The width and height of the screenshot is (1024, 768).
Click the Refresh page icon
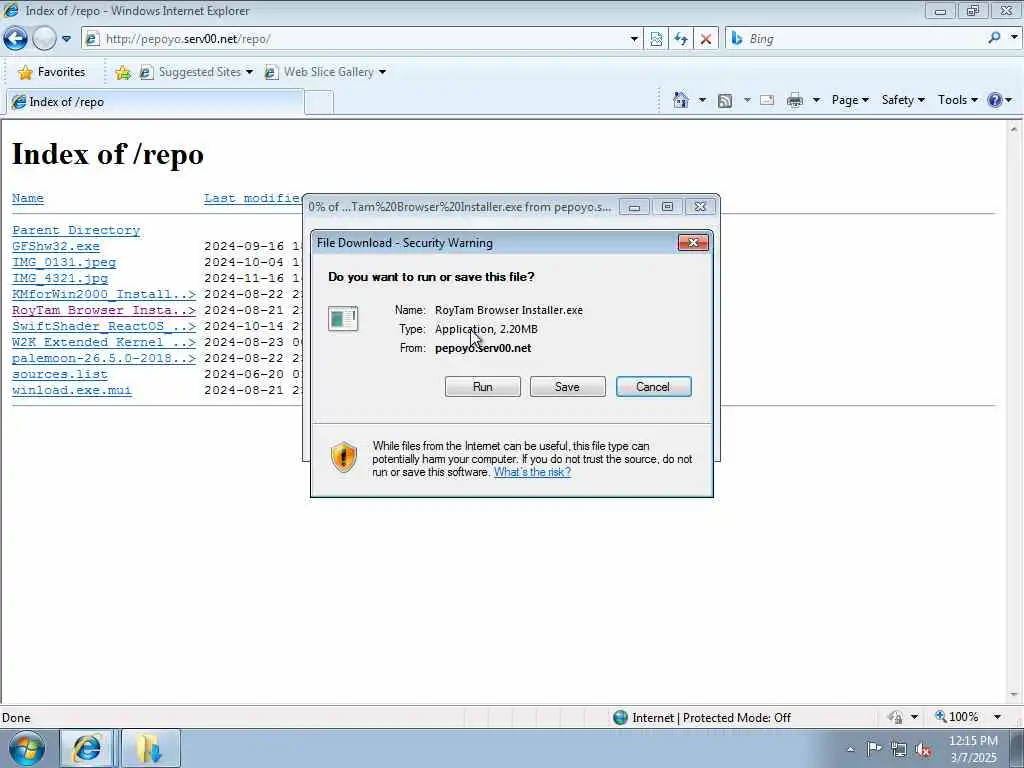681,39
